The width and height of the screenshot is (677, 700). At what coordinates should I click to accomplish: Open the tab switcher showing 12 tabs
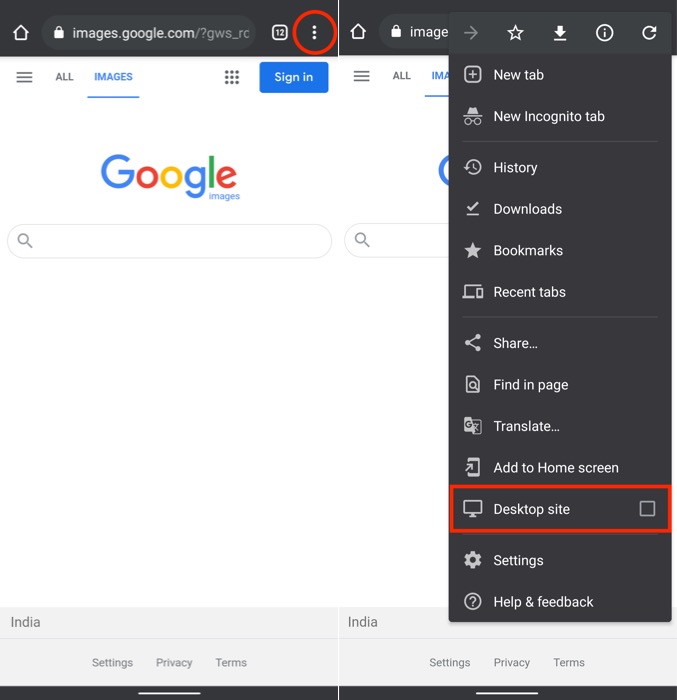coord(280,33)
